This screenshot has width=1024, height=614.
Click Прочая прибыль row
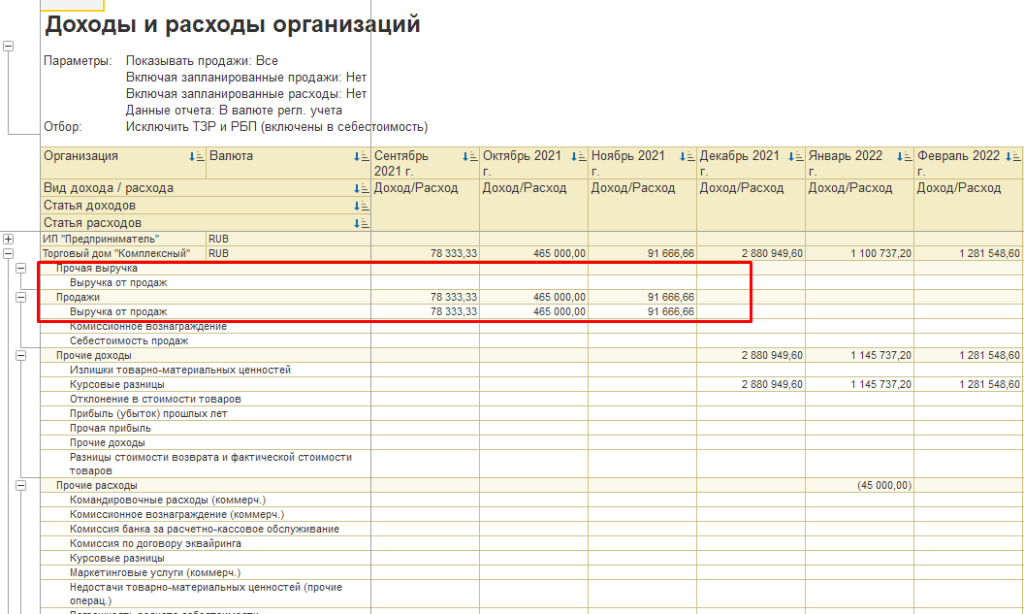pos(110,428)
